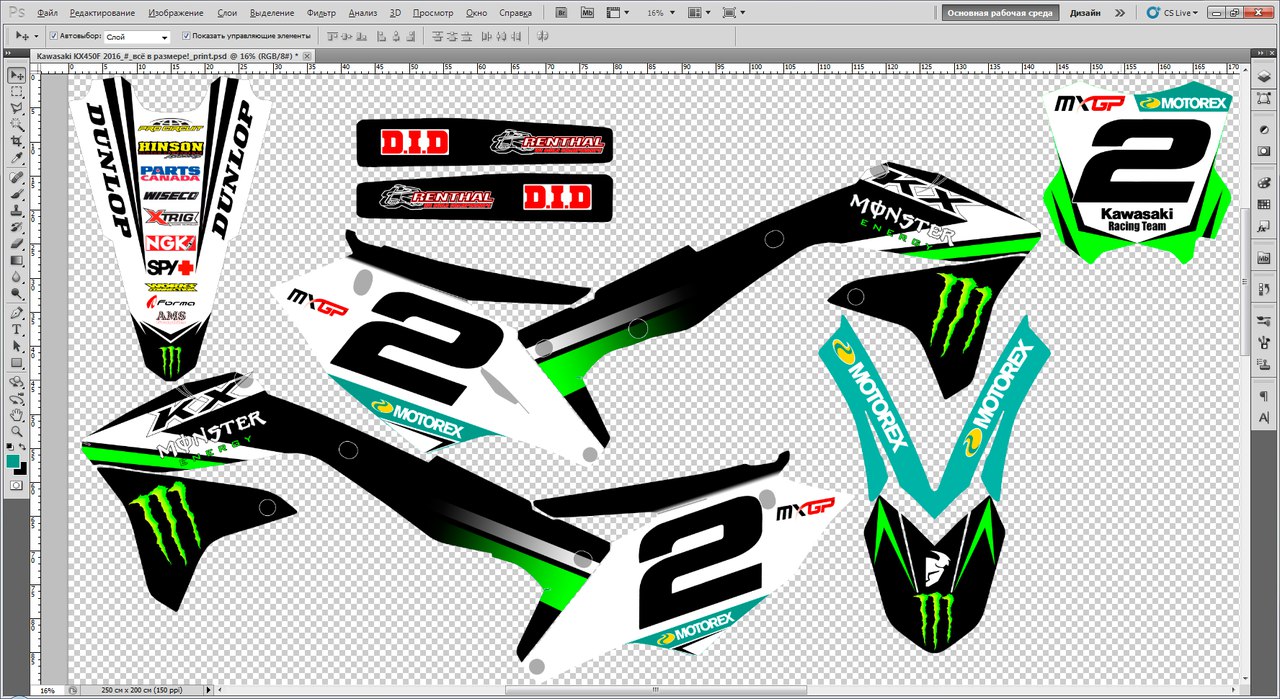Select the Rectangular Marquee tool
The image size is (1280, 699).
point(17,93)
